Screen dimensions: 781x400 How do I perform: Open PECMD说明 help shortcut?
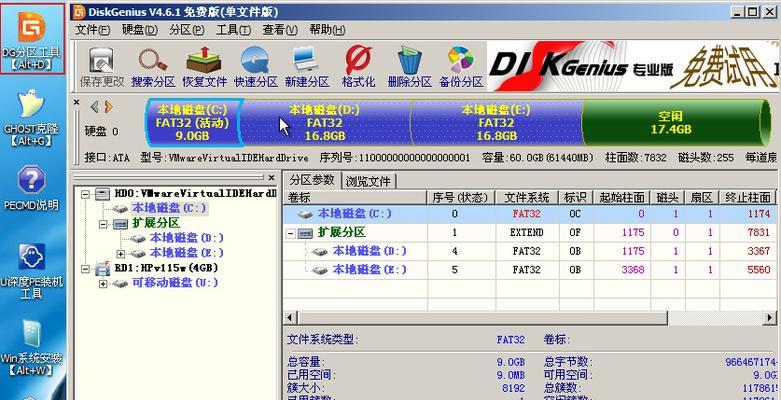click(x=31, y=188)
